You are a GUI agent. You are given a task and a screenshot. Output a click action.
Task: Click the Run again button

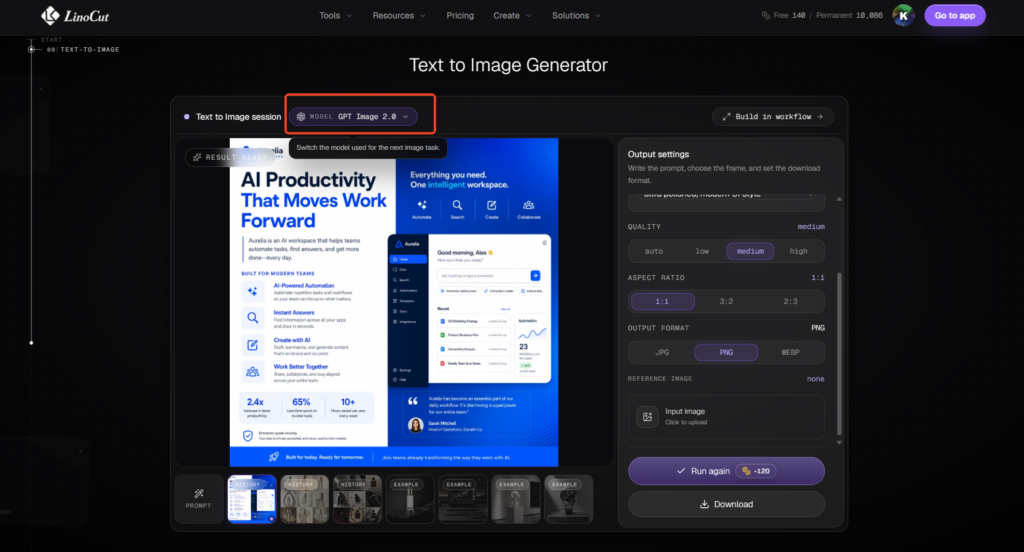point(726,471)
